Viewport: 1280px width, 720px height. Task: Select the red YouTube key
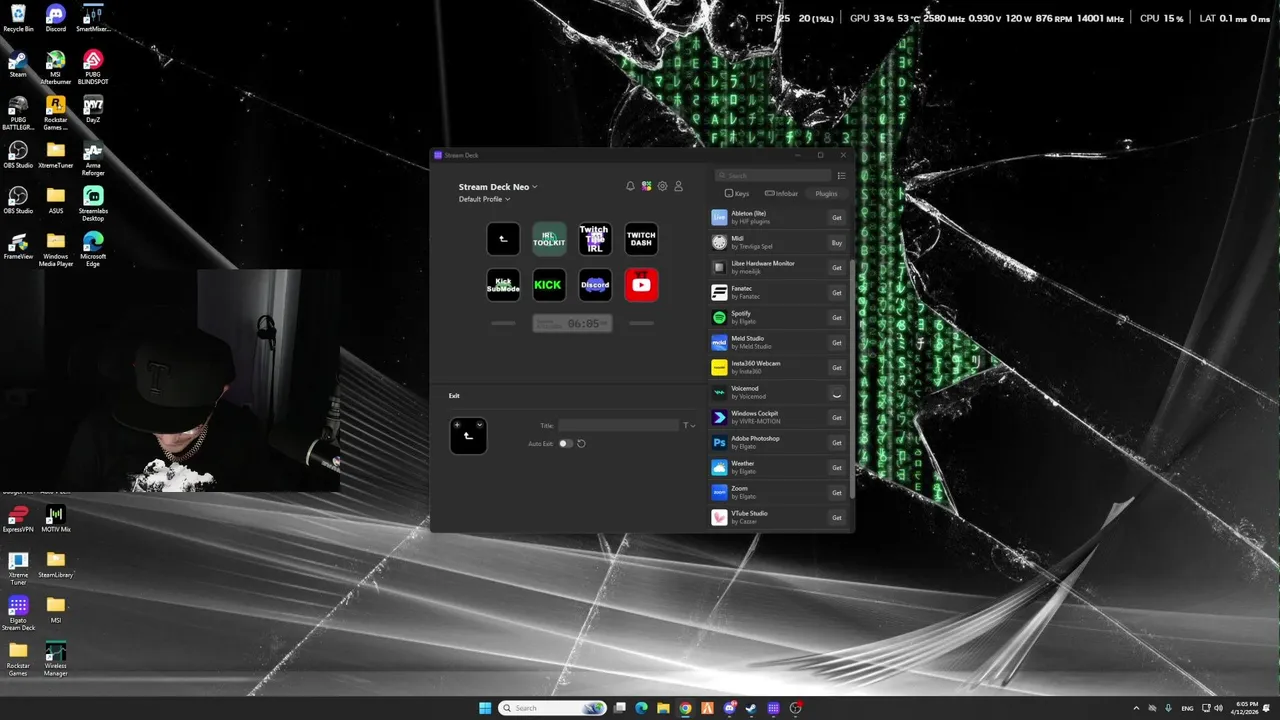click(641, 285)
